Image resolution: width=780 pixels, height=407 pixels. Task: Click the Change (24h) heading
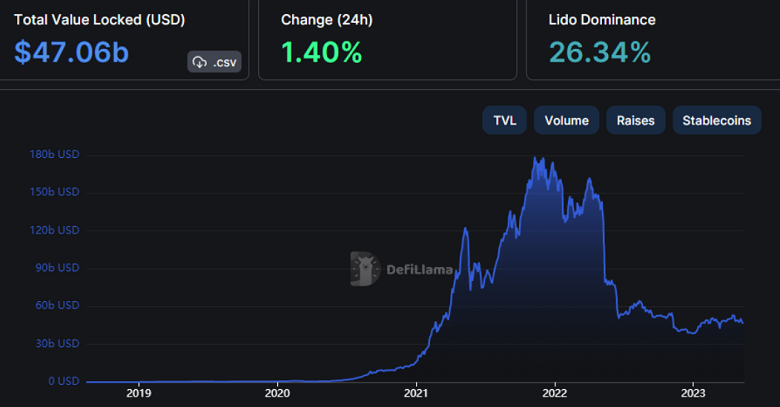(x=323, y=19)
